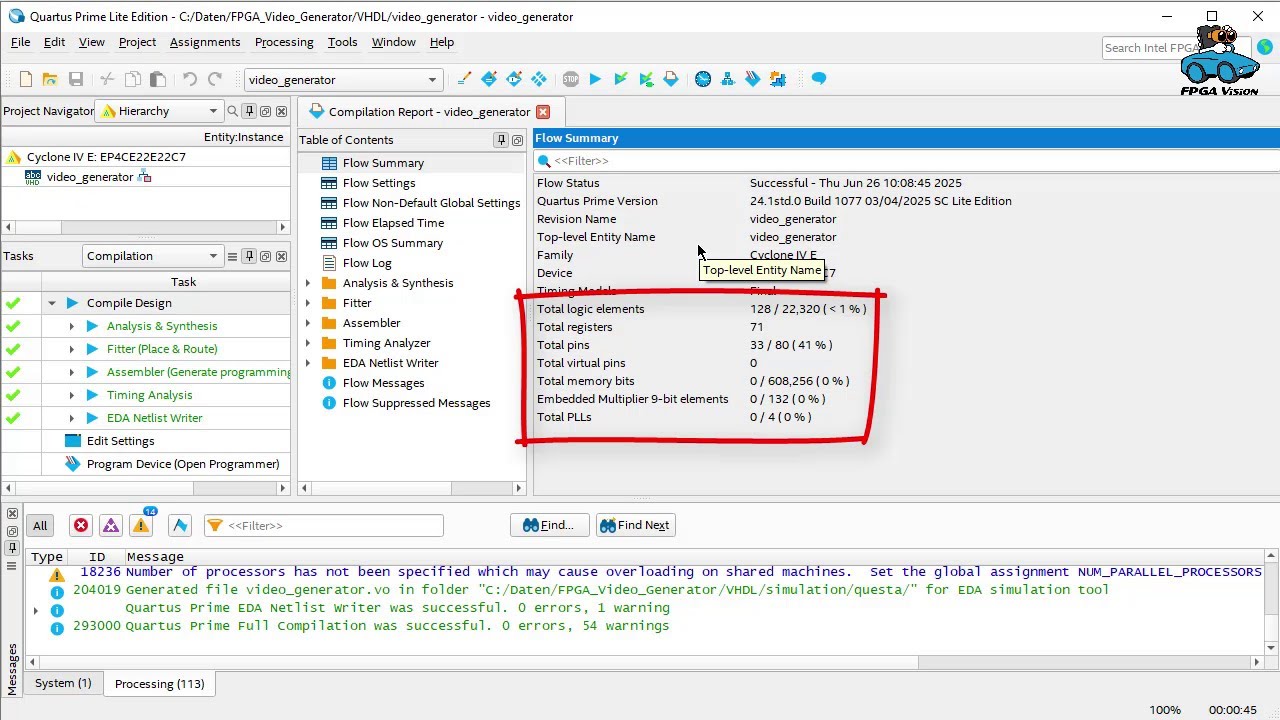Image resolution: width=1280 pixels, height=720 pixels.
Task: Show All messages
Action: point(40,525)
